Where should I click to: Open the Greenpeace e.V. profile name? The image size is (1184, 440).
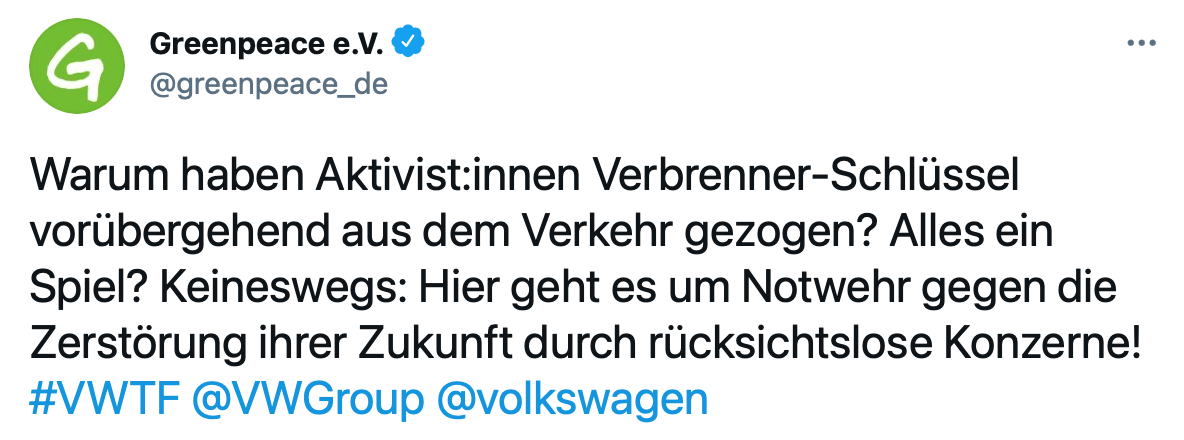tap(269, 44)
